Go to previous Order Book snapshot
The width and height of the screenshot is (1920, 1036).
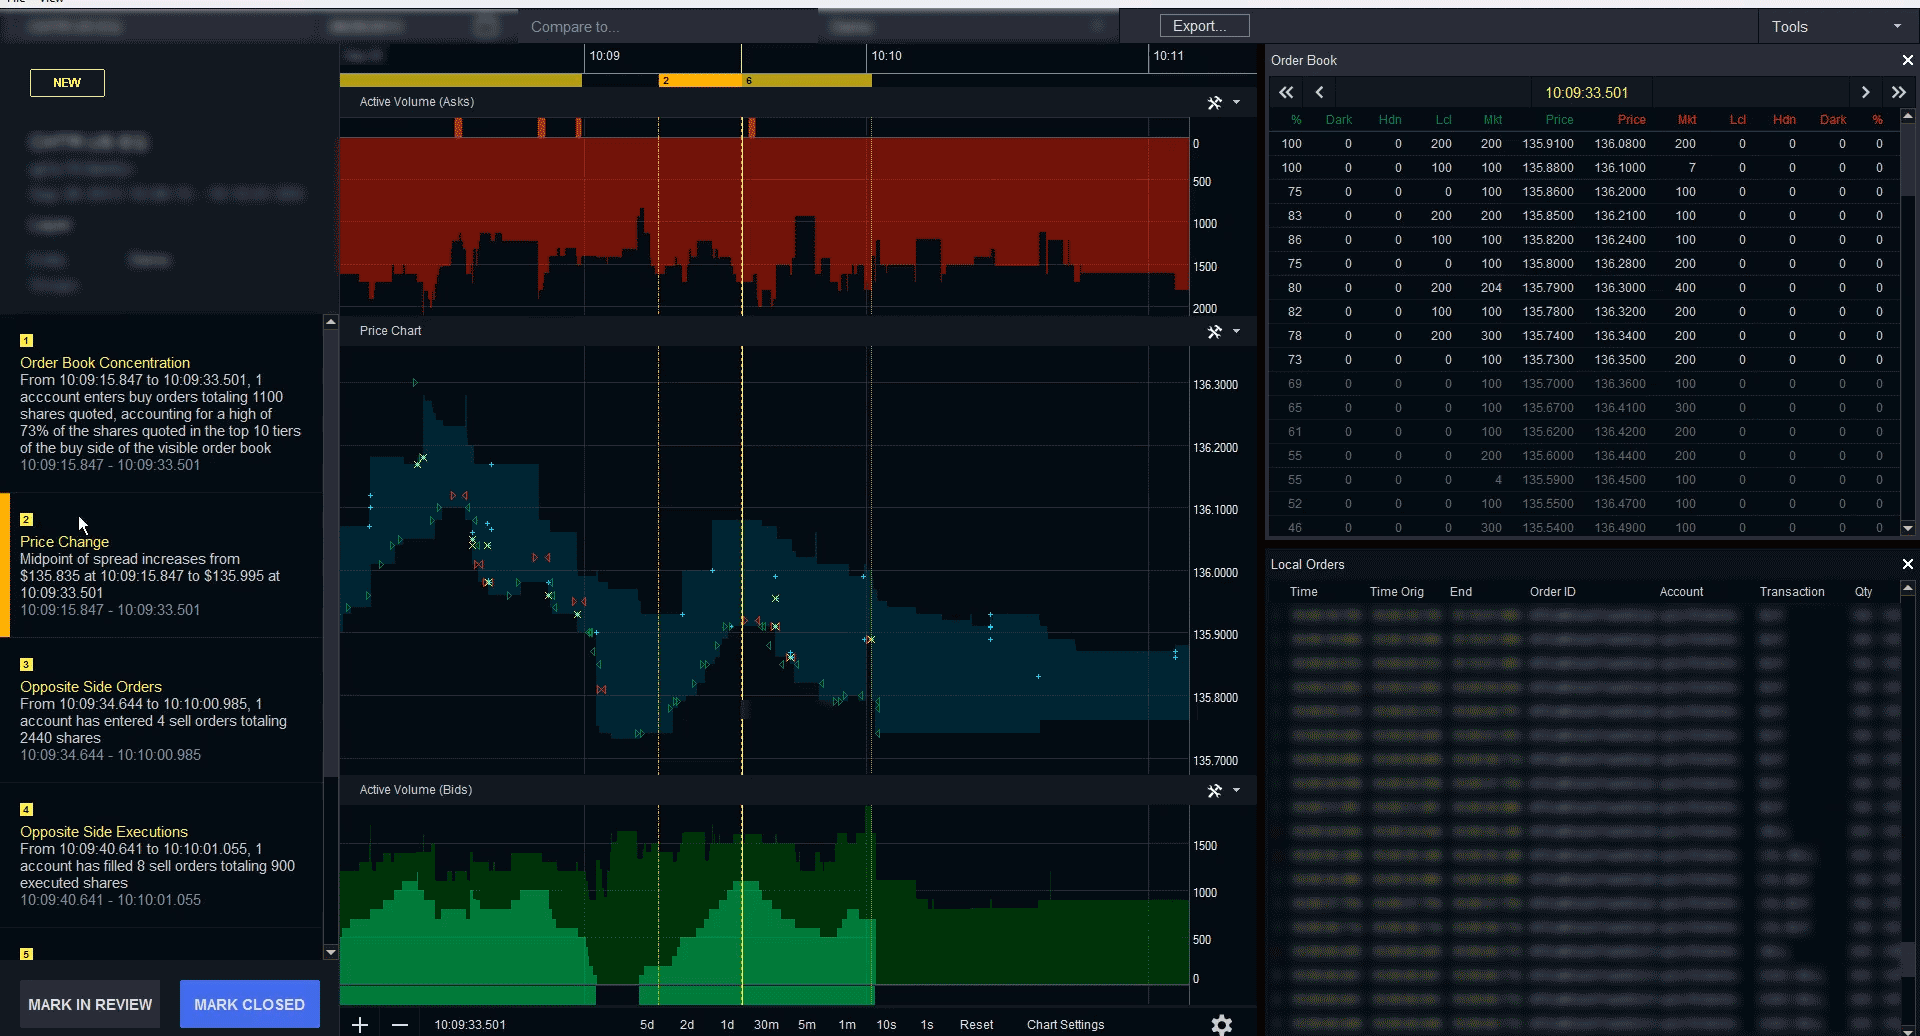tap(1320, 93)
